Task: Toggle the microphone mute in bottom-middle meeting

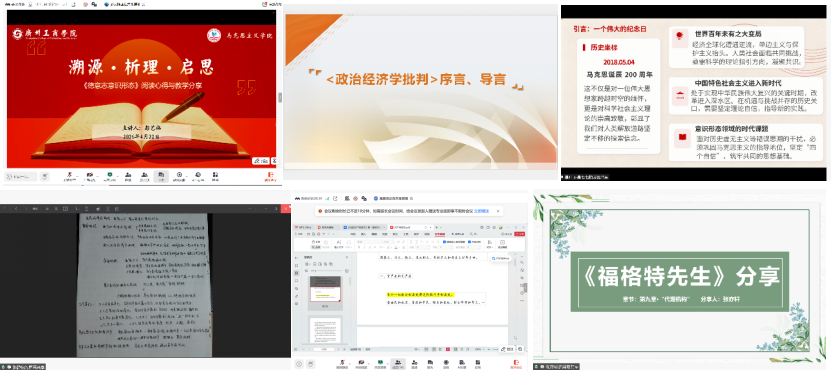Action: 342,364
